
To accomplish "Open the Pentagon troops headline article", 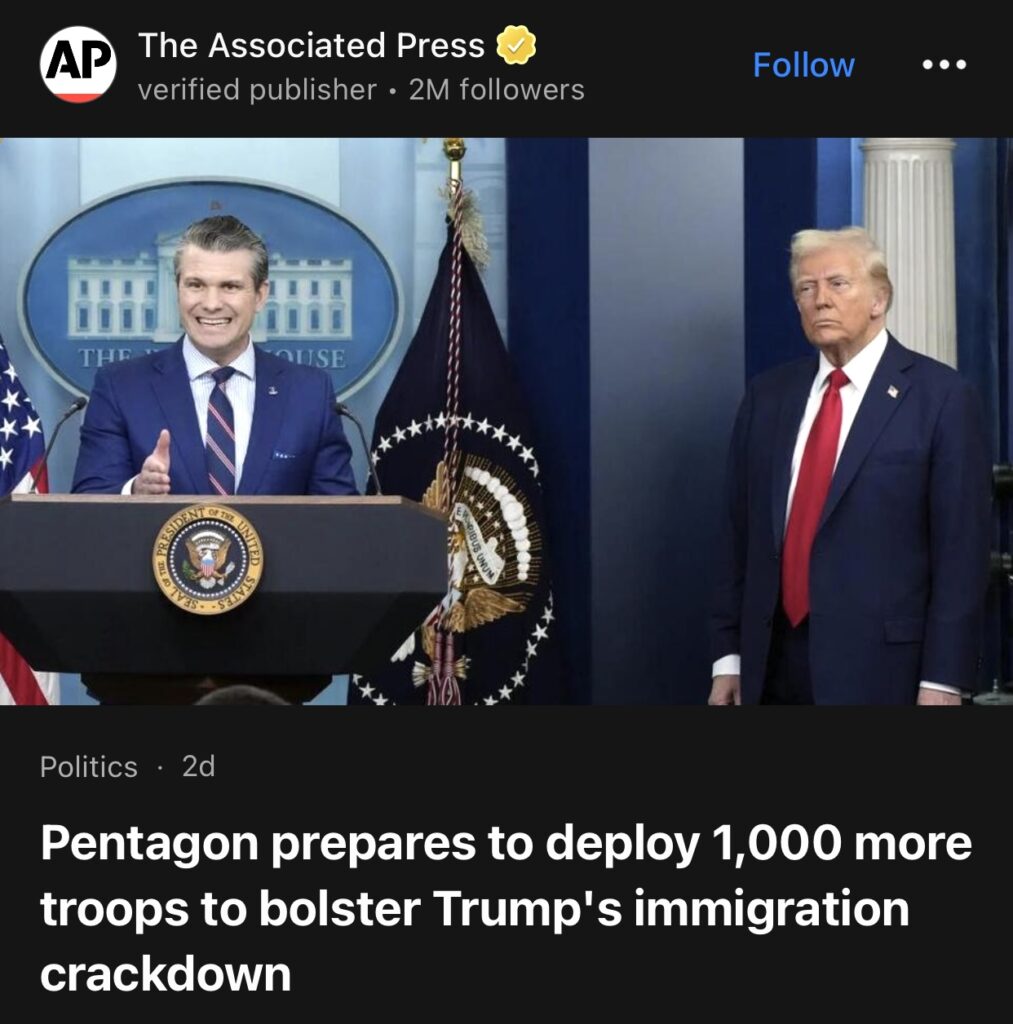I will pyautogui.click(x=506, y=908).
